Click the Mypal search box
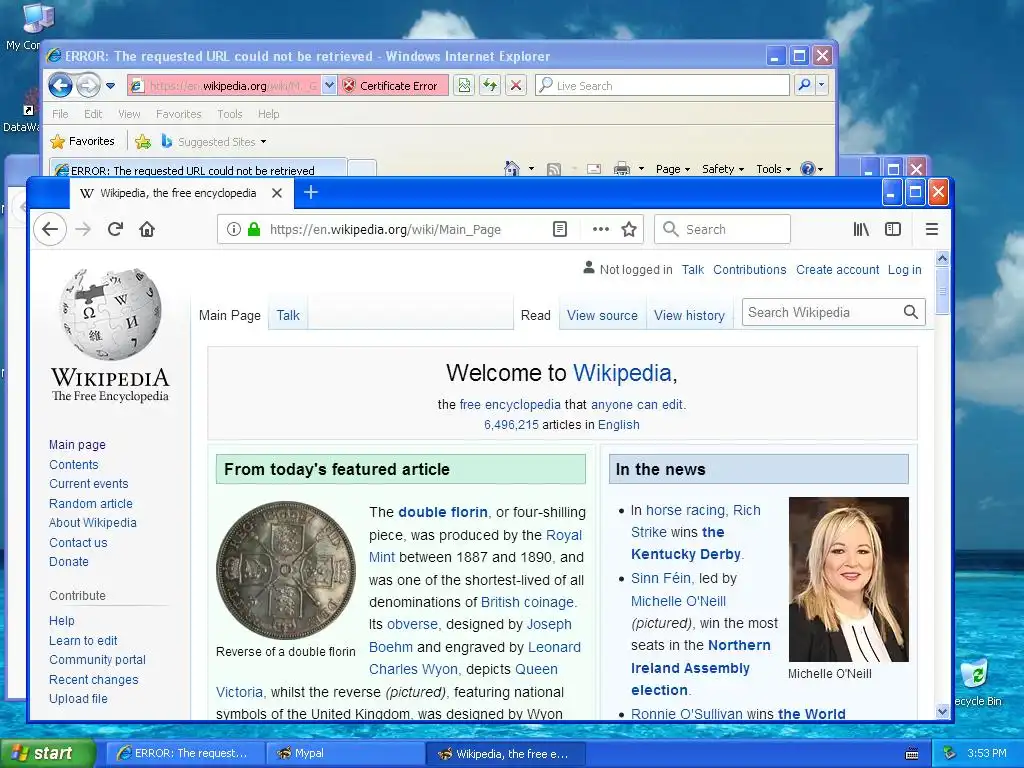The image size is (1024, 768). coord(722,229)
